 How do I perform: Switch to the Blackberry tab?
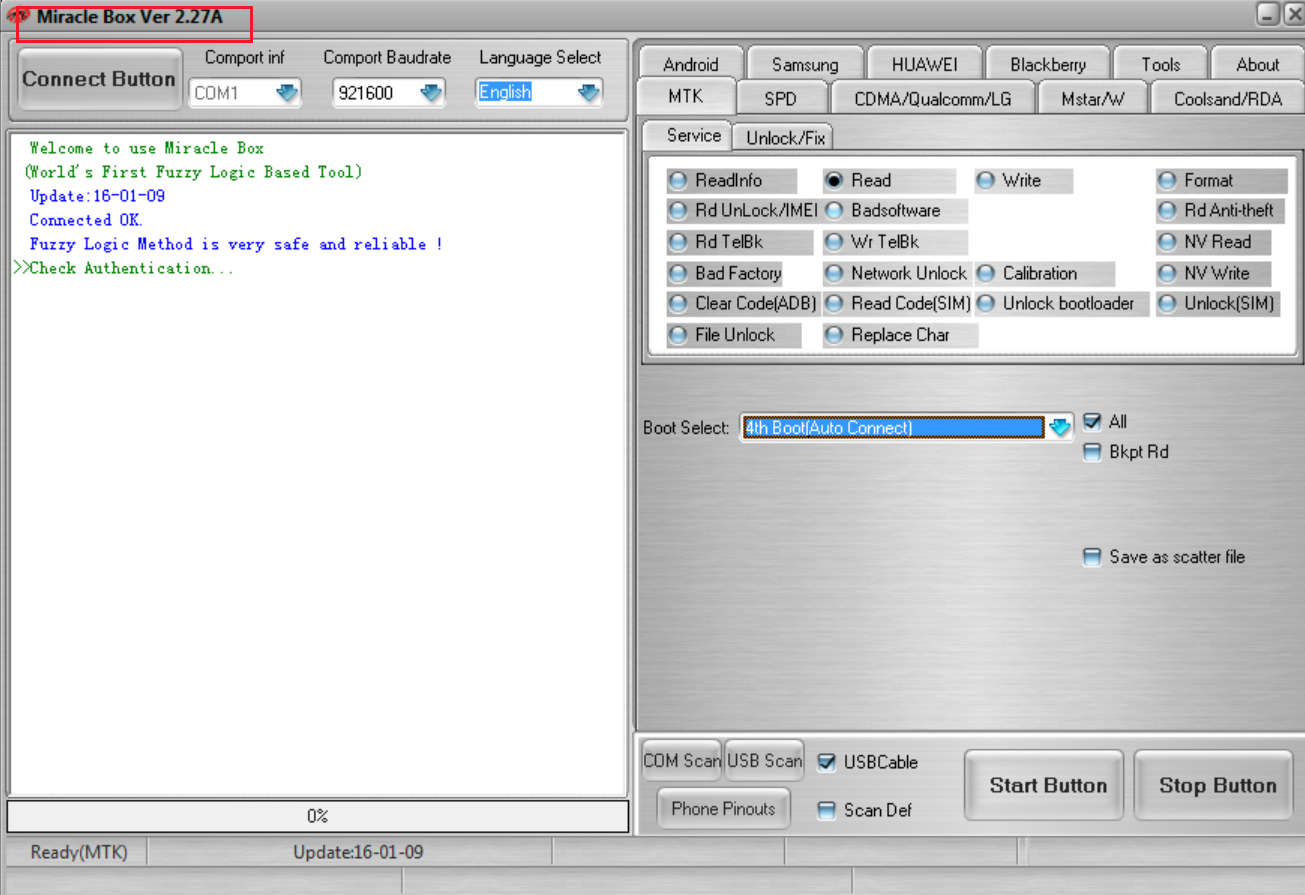tap(1048, 64)
